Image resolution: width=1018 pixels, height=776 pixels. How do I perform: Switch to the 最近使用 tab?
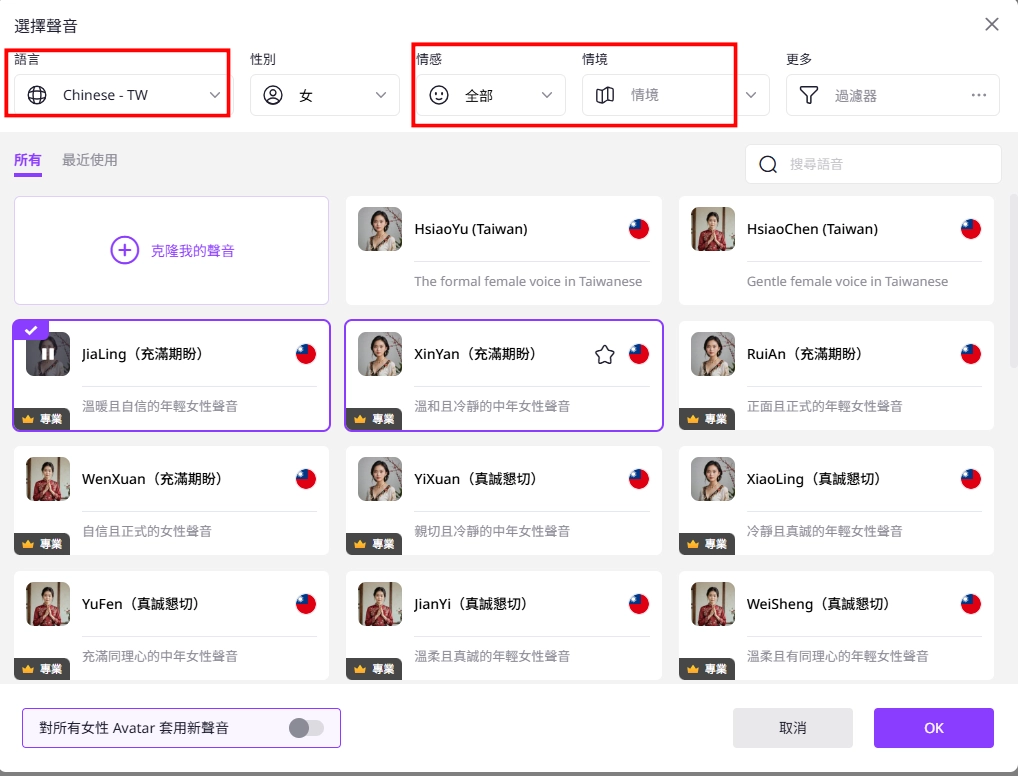point(90,159)
